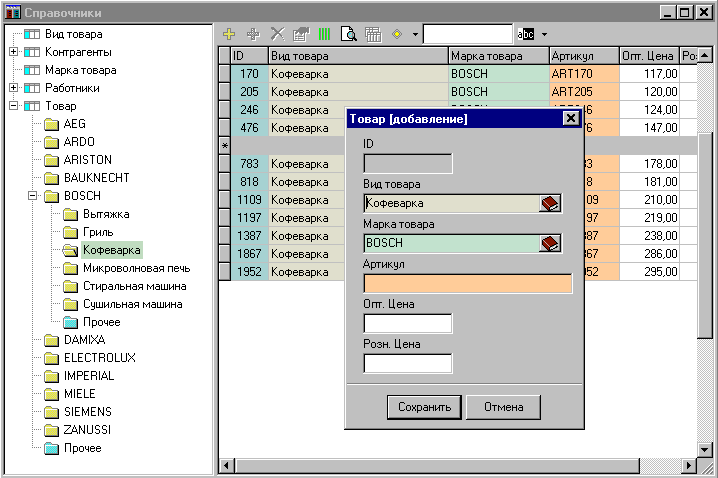Click the Отмена button
The height and width of the screenshot is (478, 718).
click(503, 407)
